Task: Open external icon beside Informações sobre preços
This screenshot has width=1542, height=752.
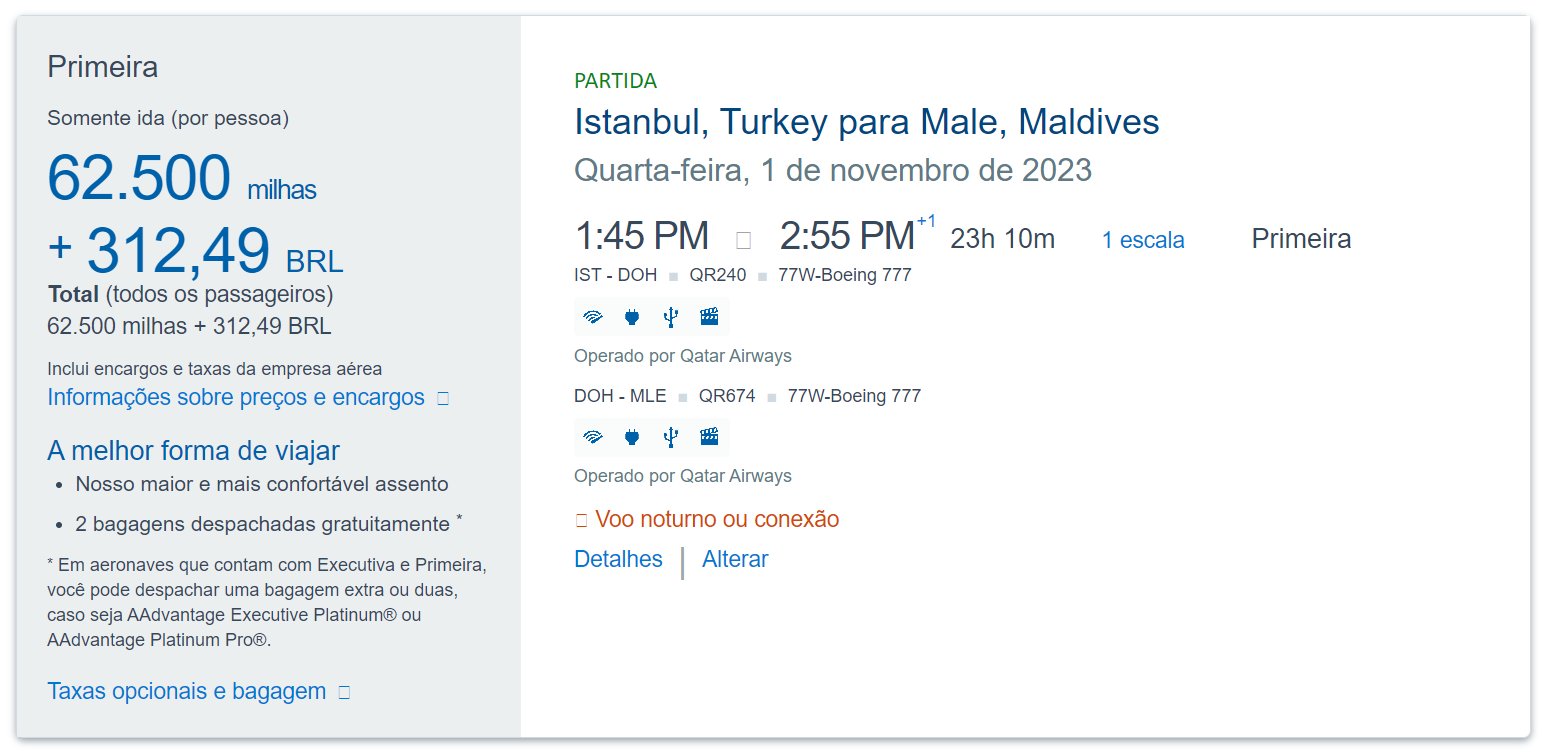Action: click(x=444, y=399)
